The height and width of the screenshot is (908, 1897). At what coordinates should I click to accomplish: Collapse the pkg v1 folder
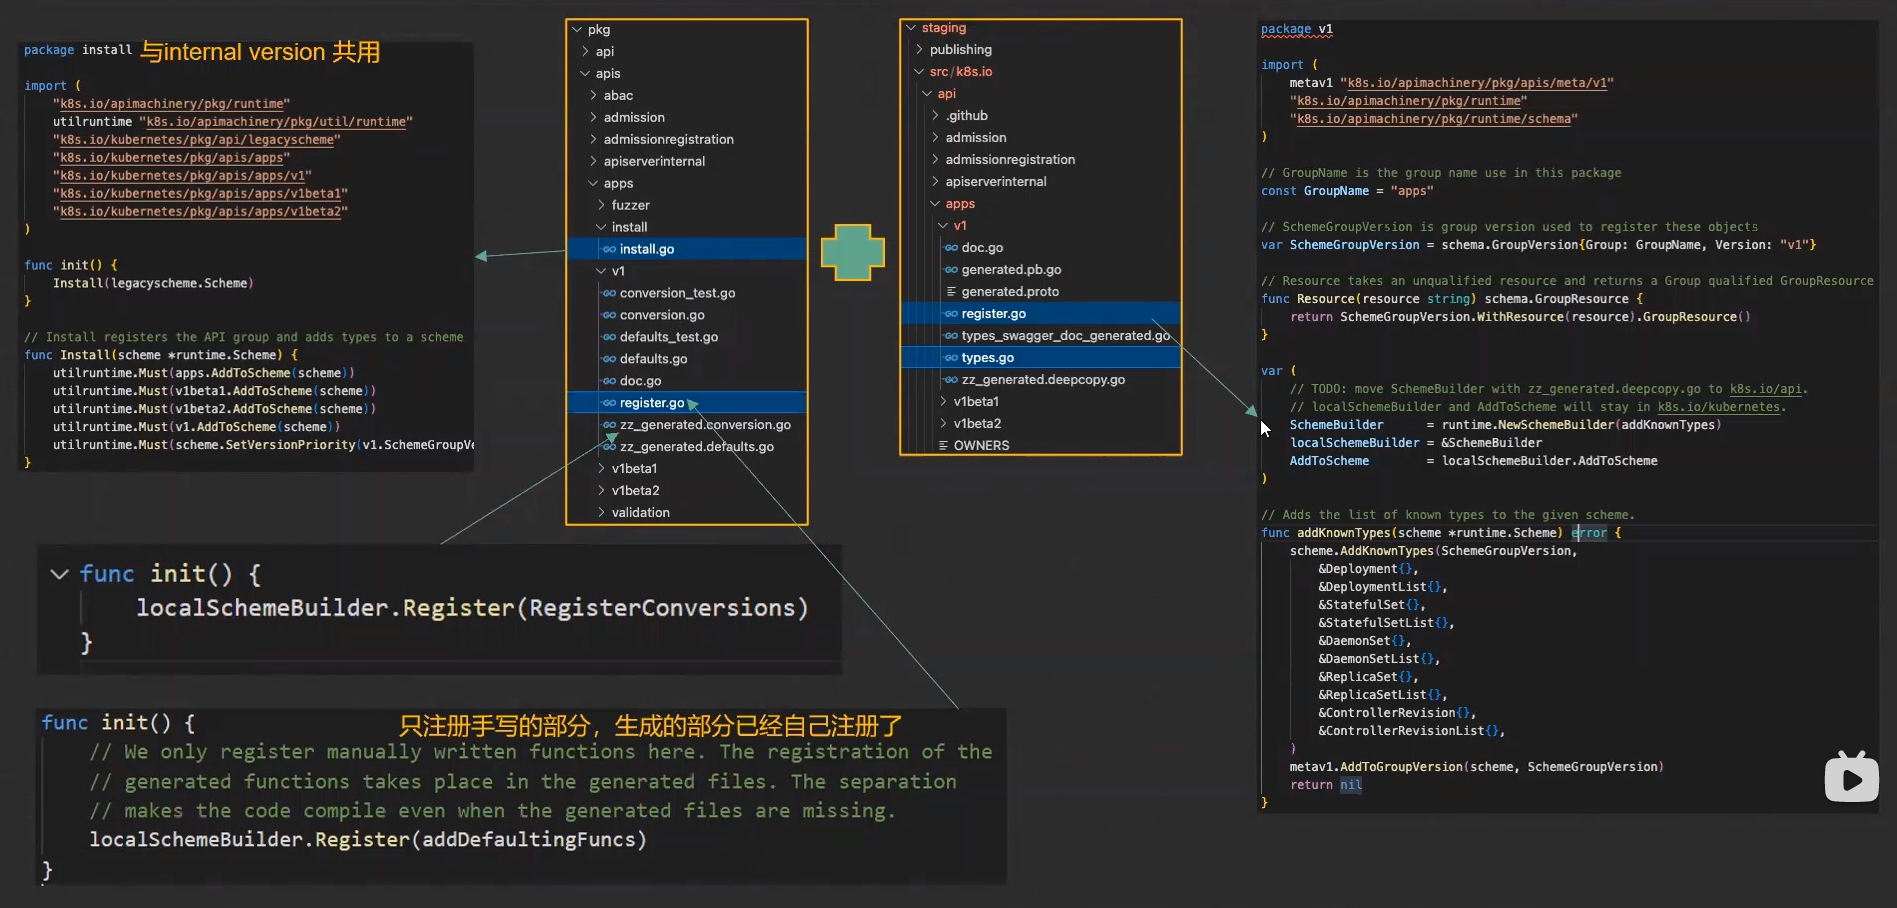pos(601,271)
